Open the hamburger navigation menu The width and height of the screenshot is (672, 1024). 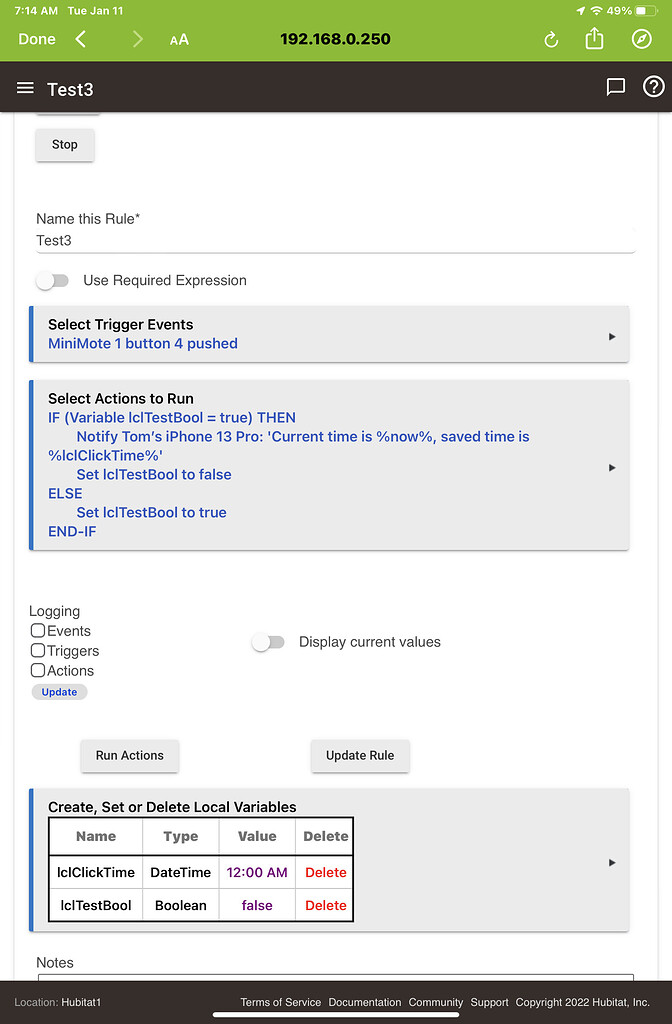tap(25, 88)
